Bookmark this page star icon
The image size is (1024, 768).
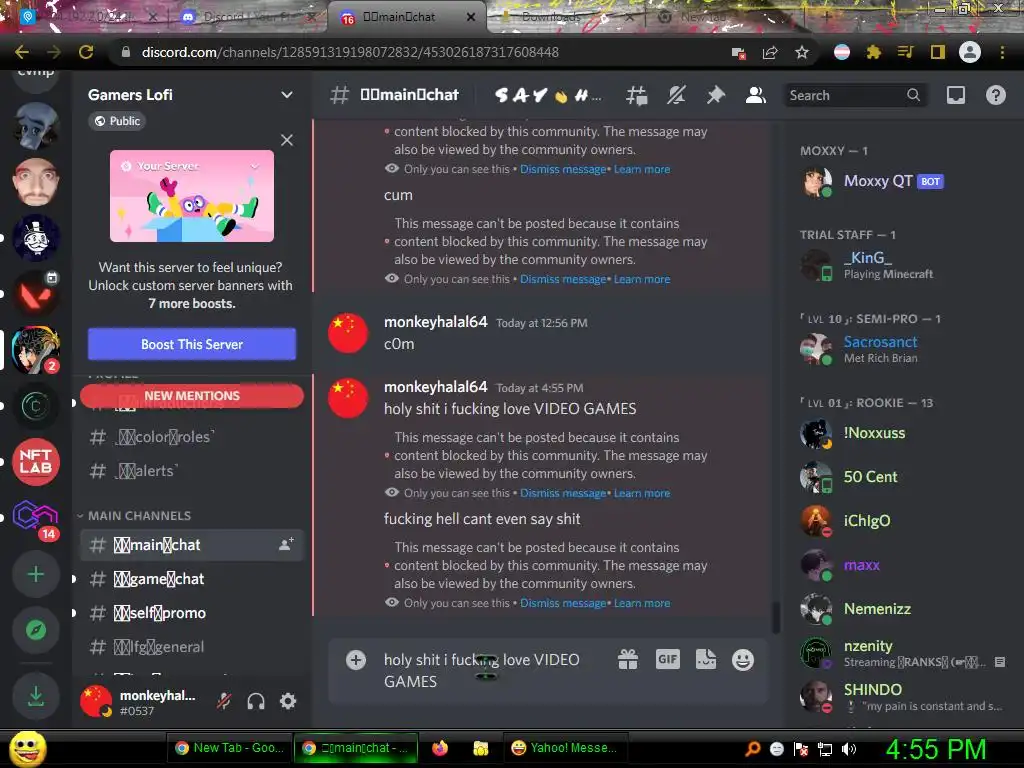point(802,52)
